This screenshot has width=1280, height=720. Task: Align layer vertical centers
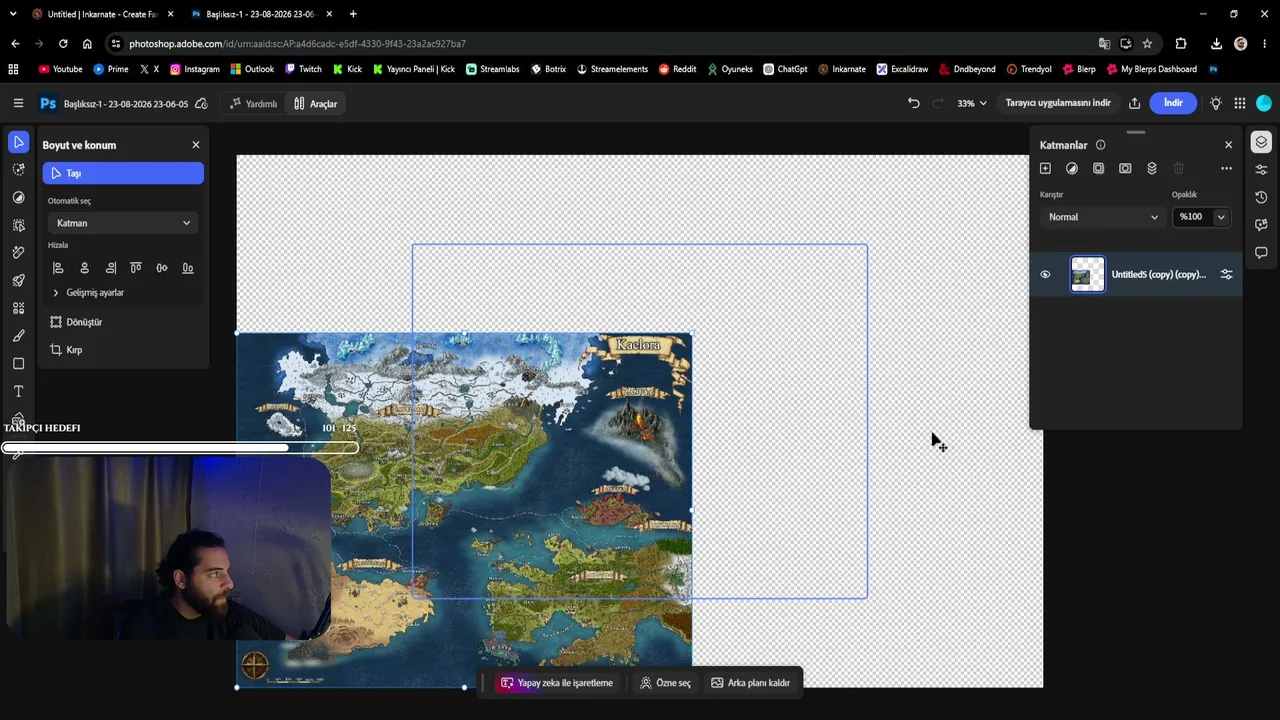(x=162, y=268)
